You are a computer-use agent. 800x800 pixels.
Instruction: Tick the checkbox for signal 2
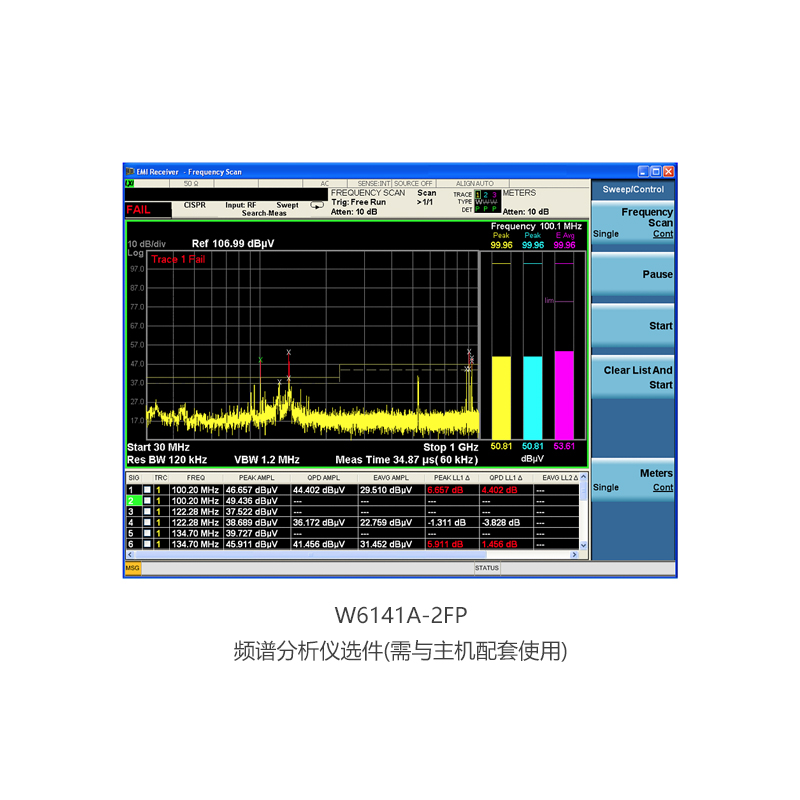click(x=147, y=501)
